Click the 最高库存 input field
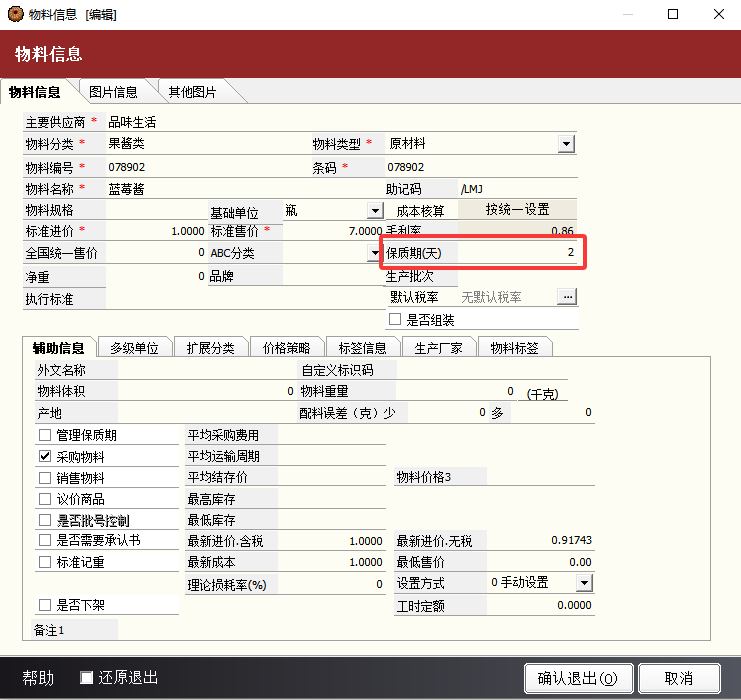Screen dimensions: 741x700 (x=332, y=499)
